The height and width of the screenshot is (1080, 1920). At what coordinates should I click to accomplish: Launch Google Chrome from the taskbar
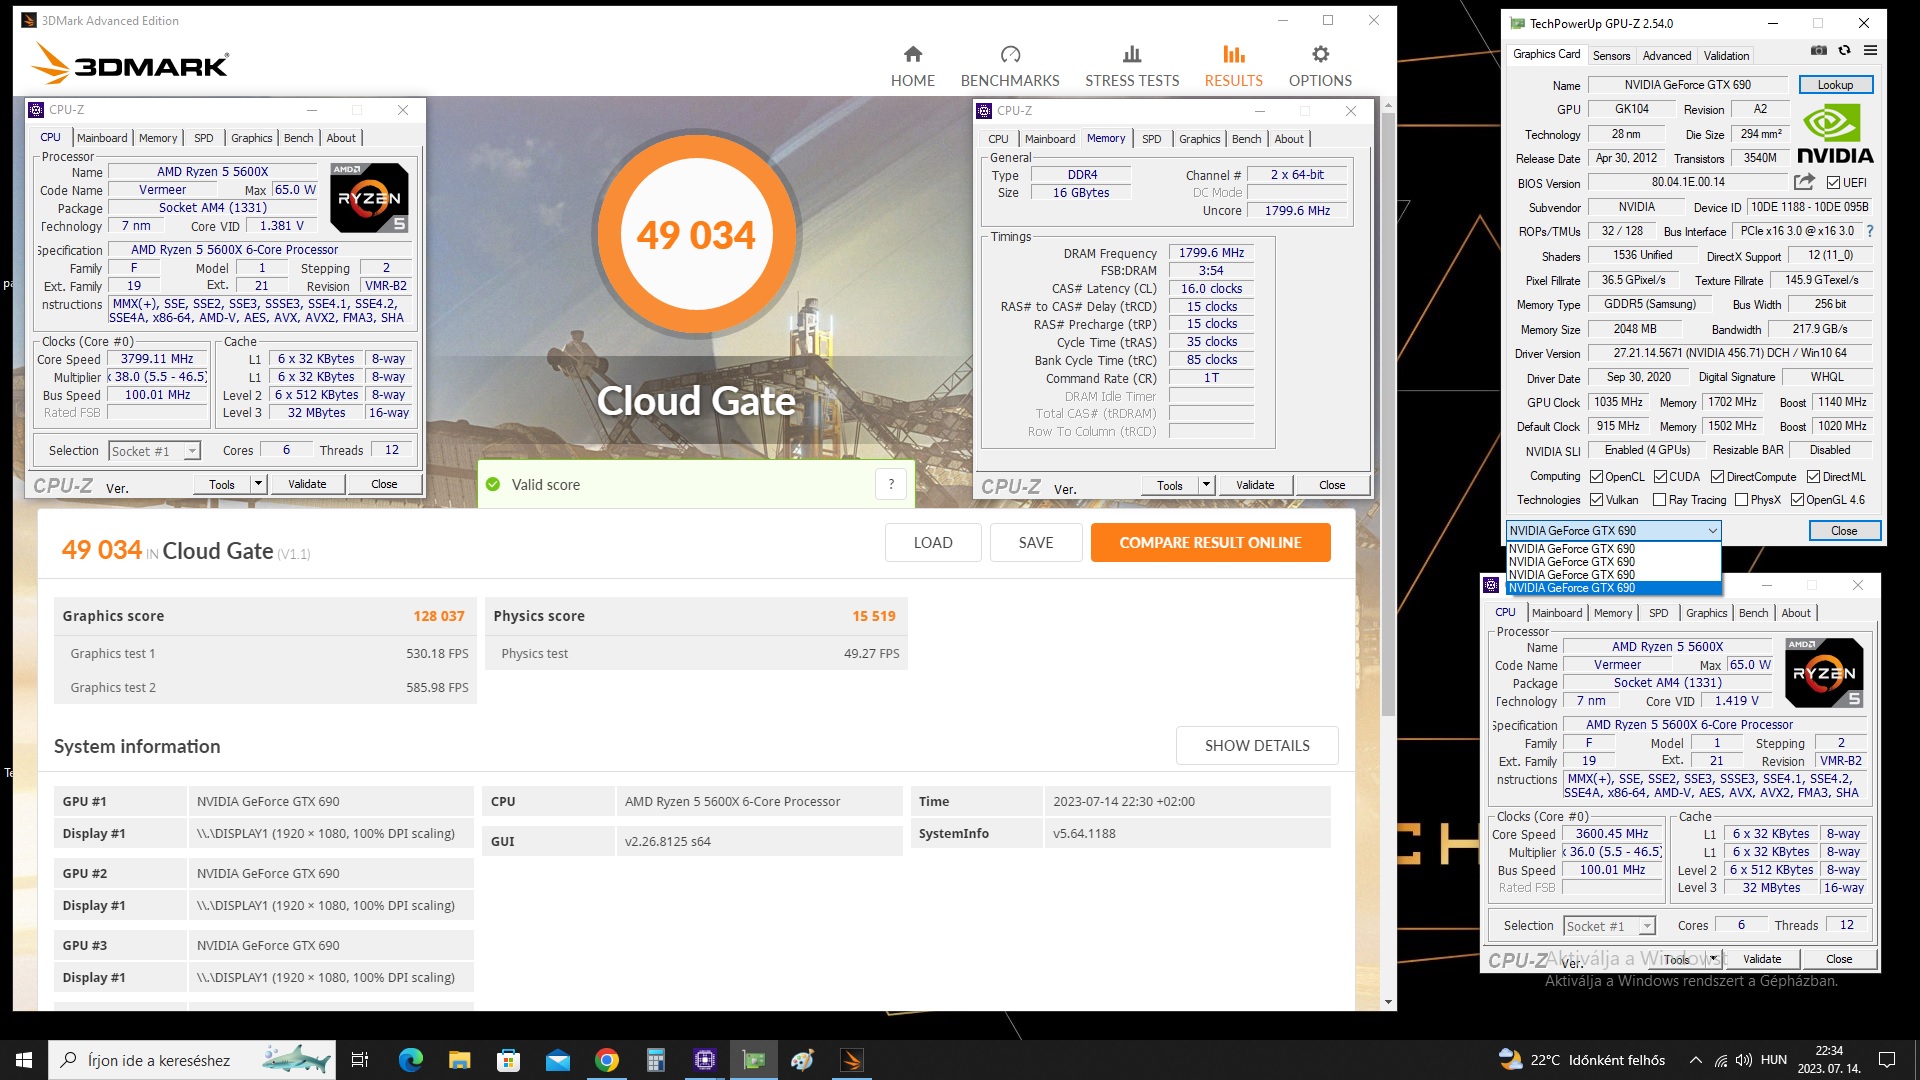pyautogui.click(x=606, y=1060)
